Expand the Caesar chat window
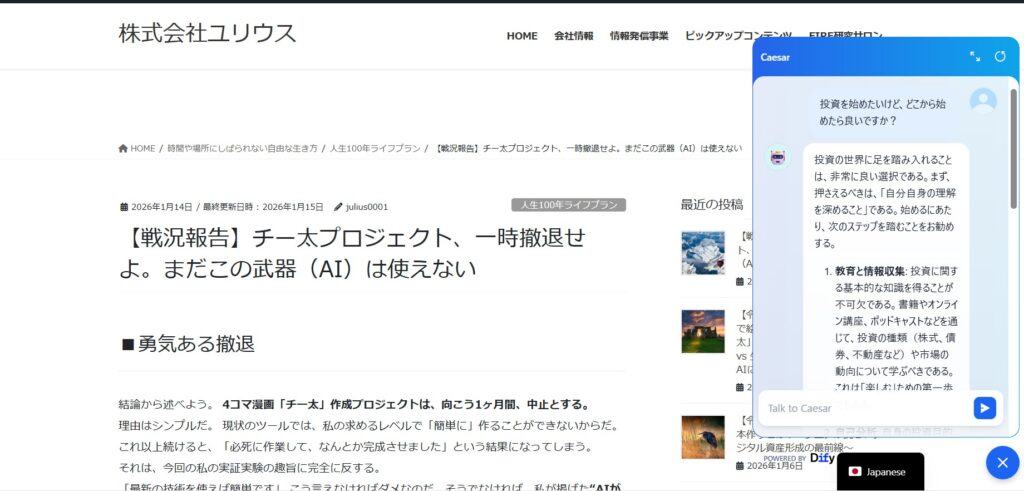This screenshot has height=491, width=1024. tap(974, 57)
